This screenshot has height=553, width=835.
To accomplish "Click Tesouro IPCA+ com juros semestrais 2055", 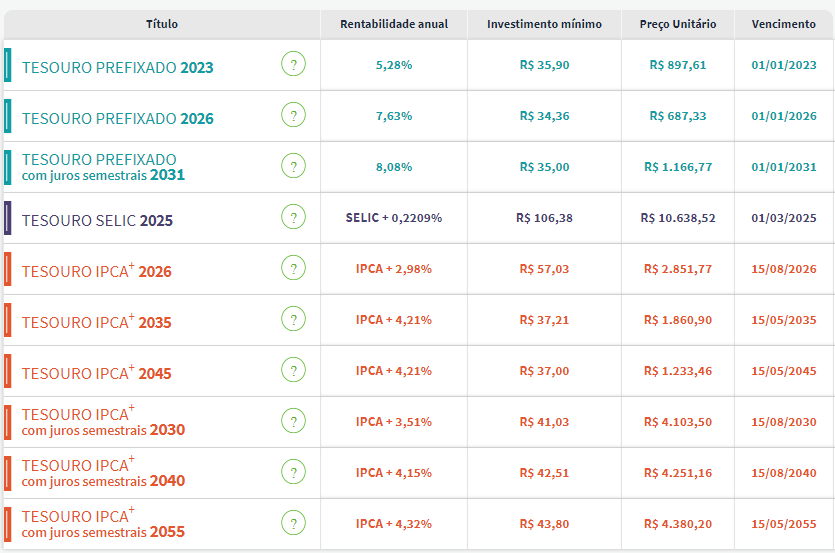I will point(102,524).
